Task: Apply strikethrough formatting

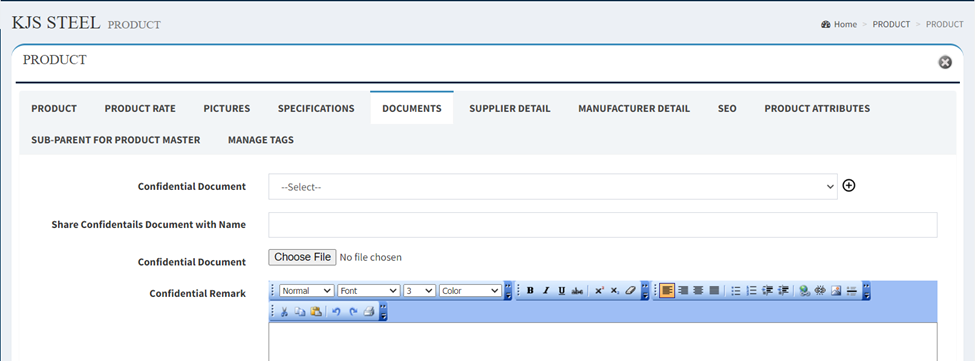Action: click(577, 290)
